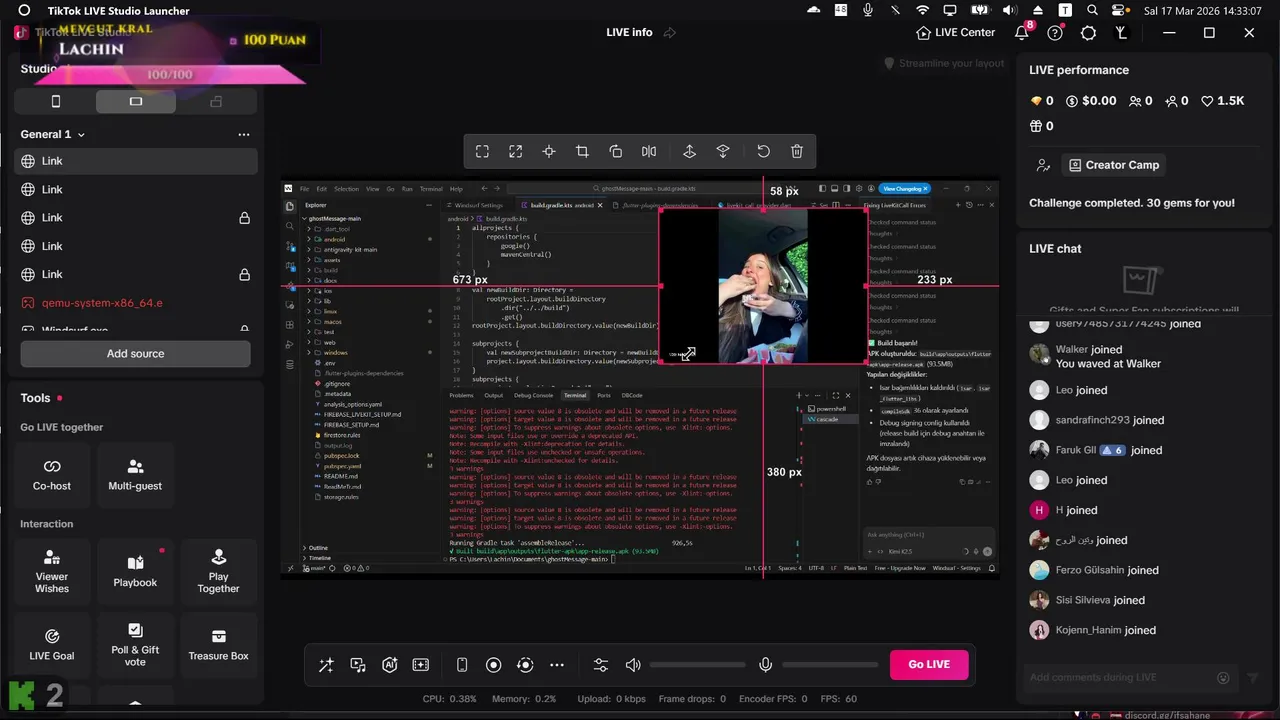Open the effects magic wand tool
This screenshot has height=720, width=1280.
click(326, 665)
